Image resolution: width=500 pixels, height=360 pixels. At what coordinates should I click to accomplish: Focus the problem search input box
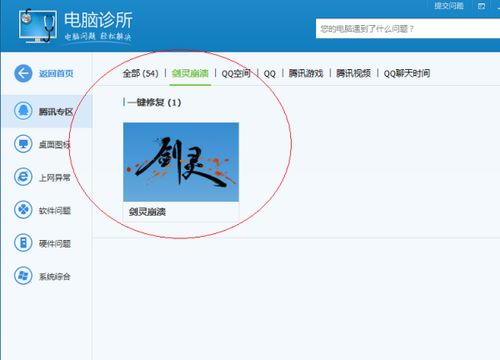tap(408, 29)
